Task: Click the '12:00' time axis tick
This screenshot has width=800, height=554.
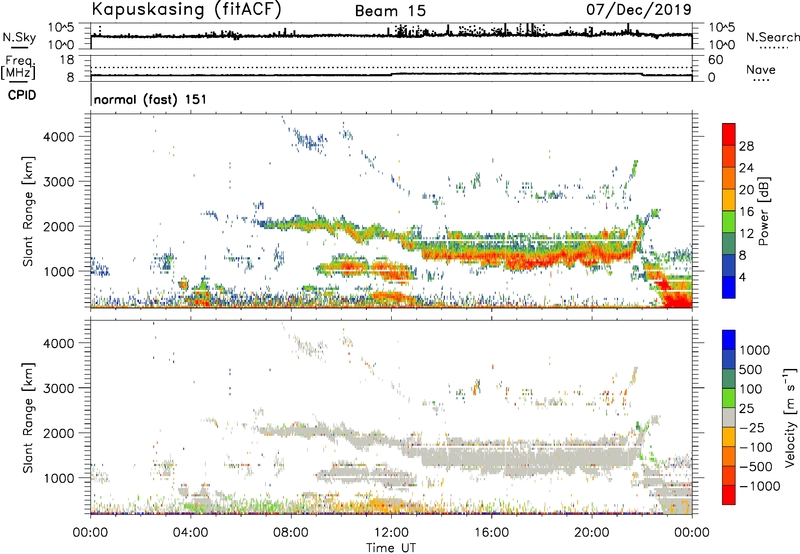Action: [391, 533]
